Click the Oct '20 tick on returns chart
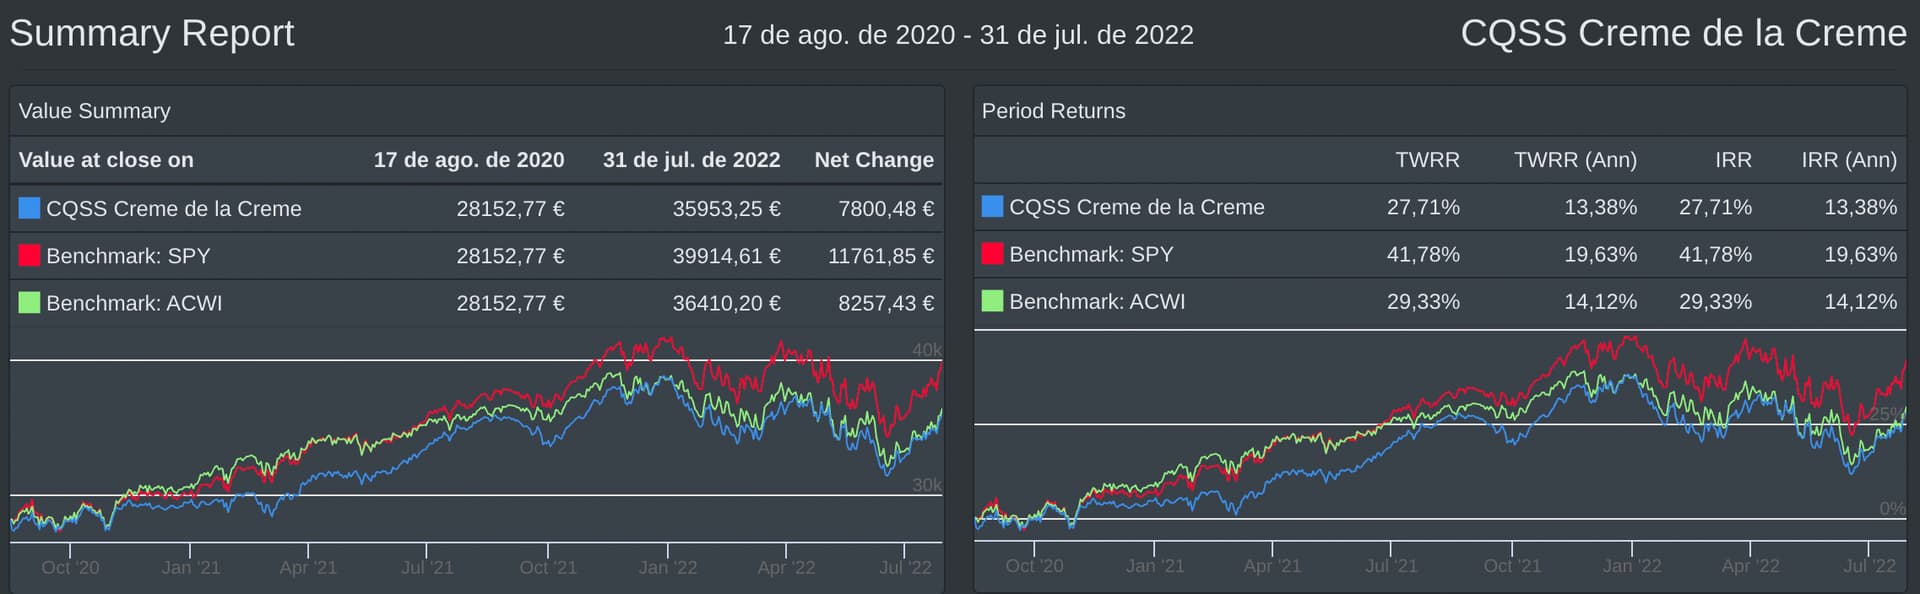Screen dimensions: 1920x594 pyautogui.click(x=1034, y=565)
